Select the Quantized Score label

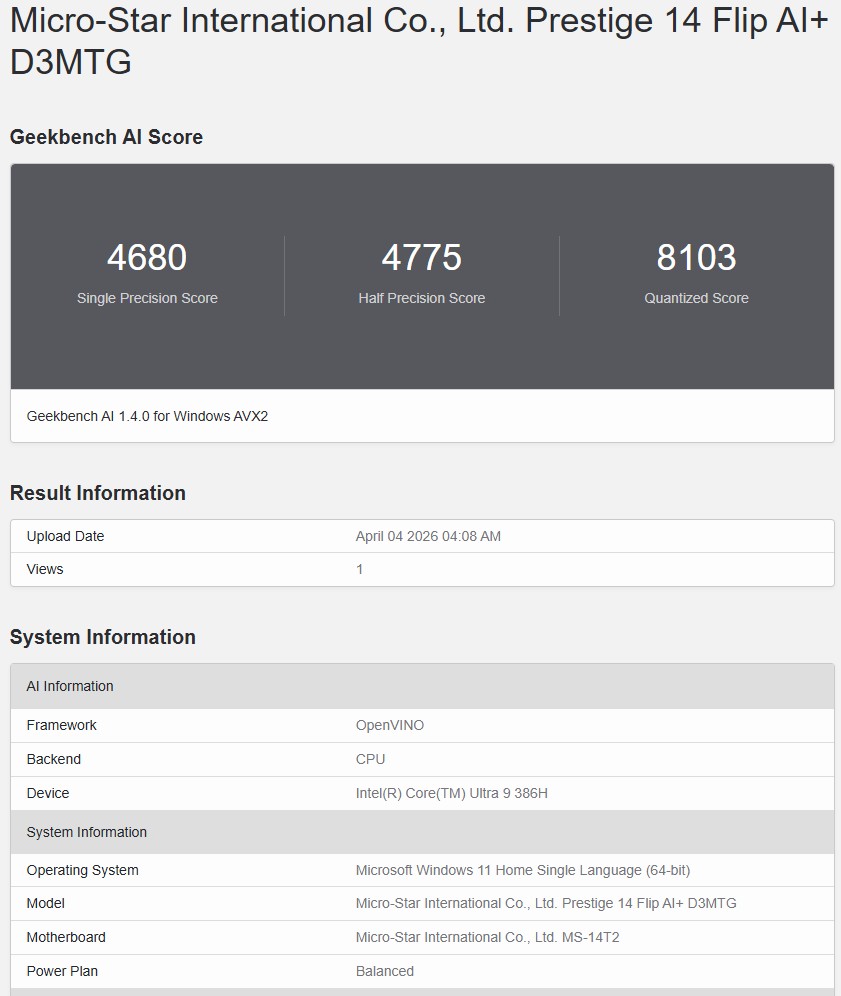coord(696,298)
